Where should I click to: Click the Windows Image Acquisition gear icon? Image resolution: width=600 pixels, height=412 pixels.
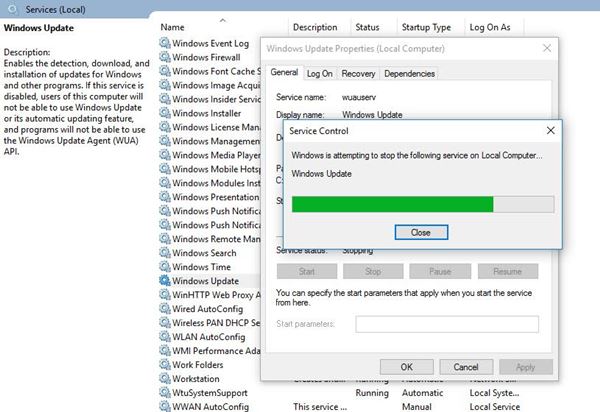(165, 85)
